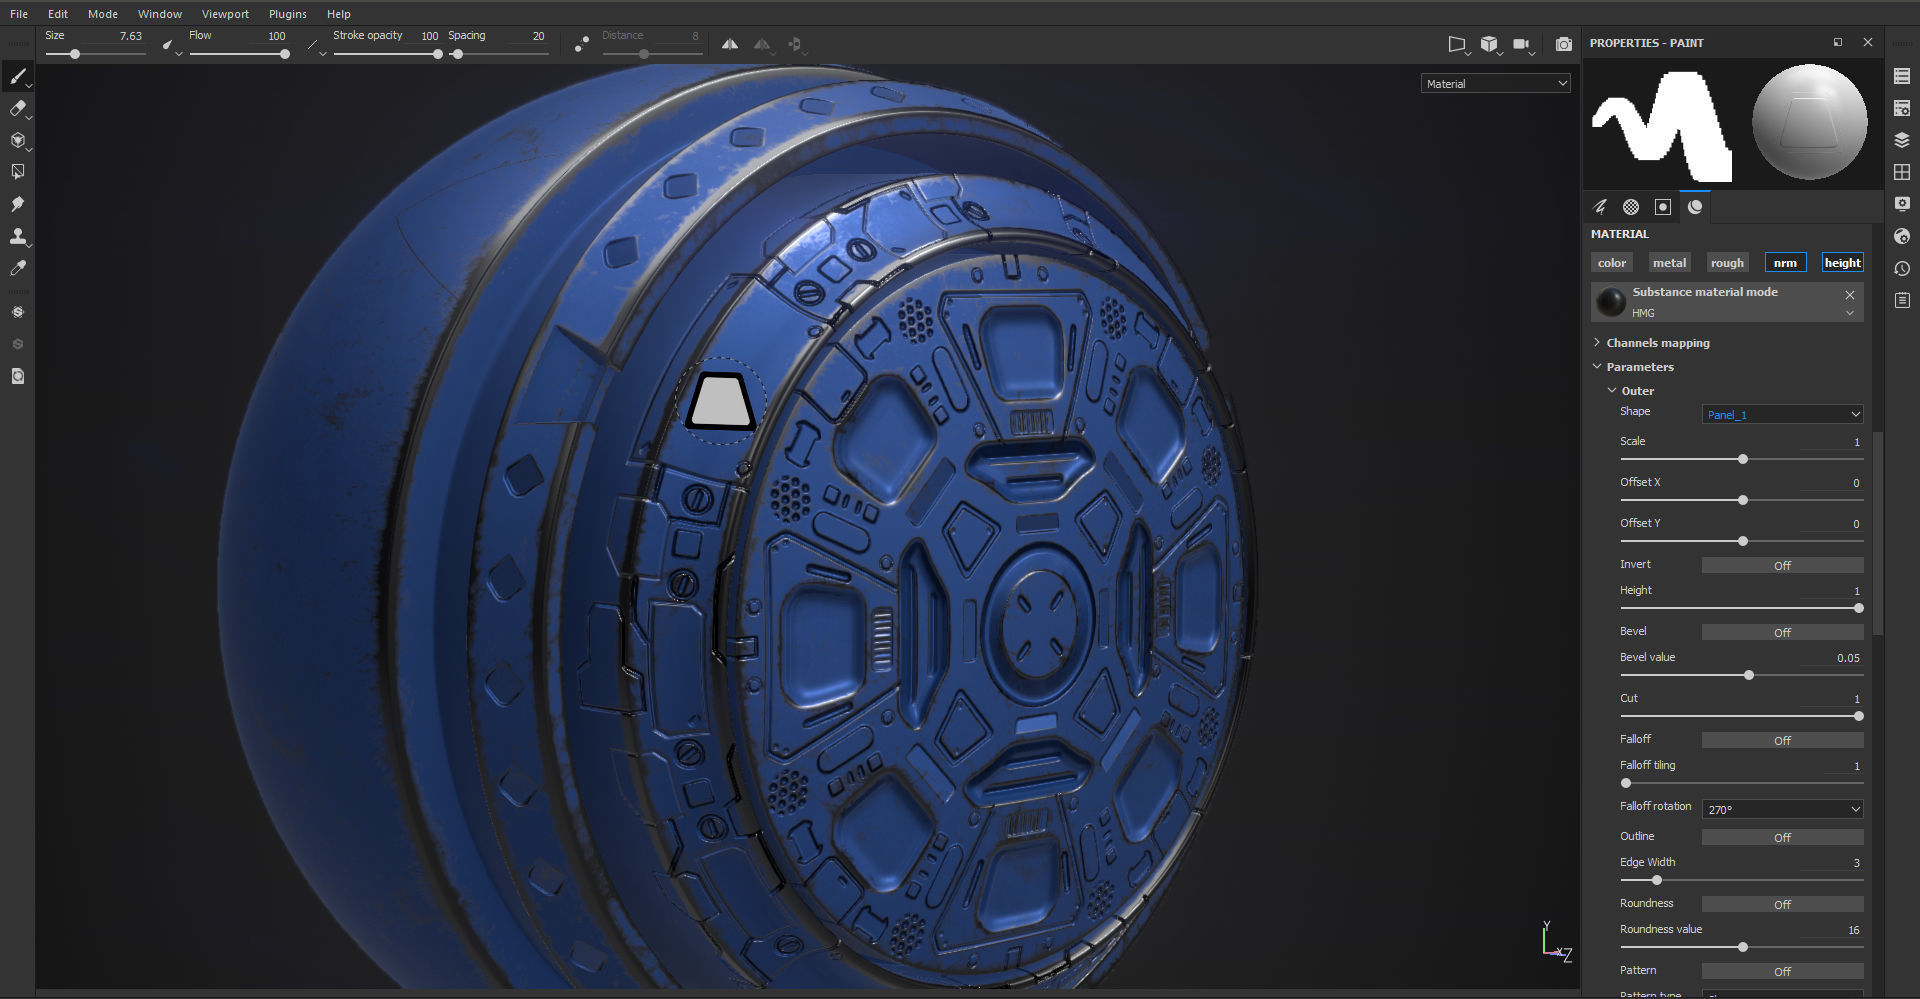Click the Bevel value slider
This screenshot has height=999, width=1920.
click(x=1741, y=675)
